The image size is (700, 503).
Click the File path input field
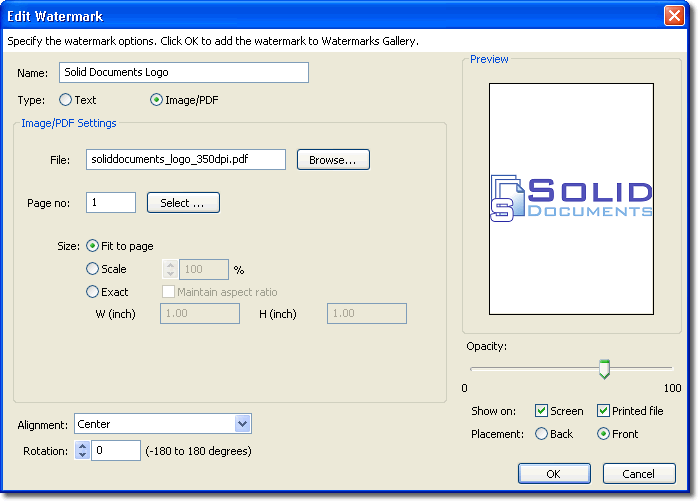pyautogui.click(x=185, y=160)
